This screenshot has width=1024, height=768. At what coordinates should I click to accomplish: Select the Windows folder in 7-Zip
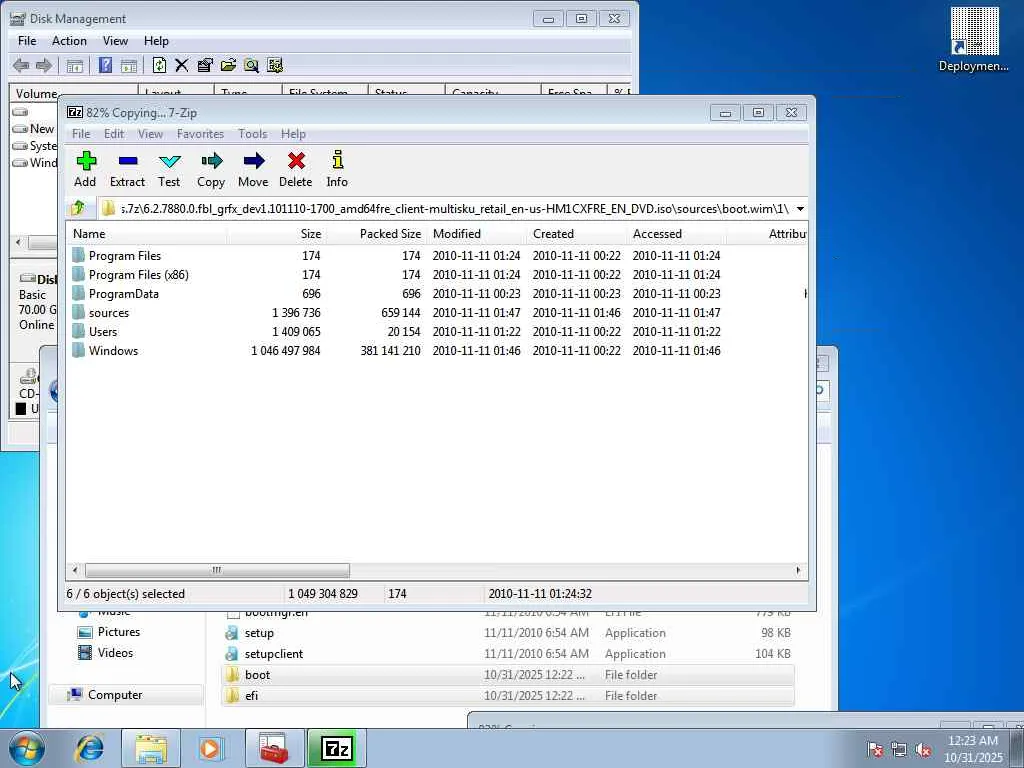pos(436,350)
